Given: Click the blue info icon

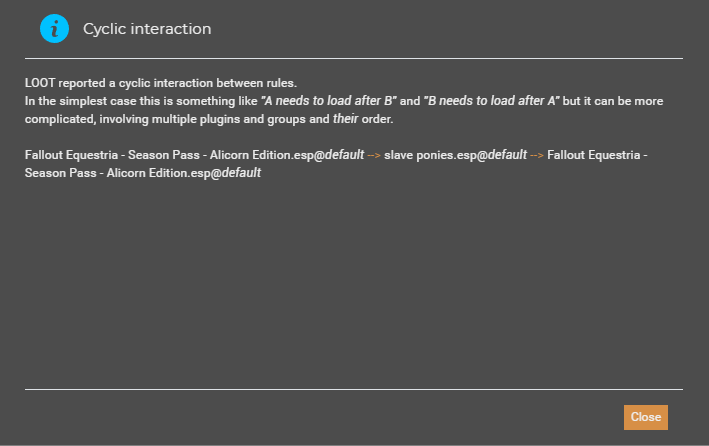Looking at the screenshot, I should coord(54,28).
